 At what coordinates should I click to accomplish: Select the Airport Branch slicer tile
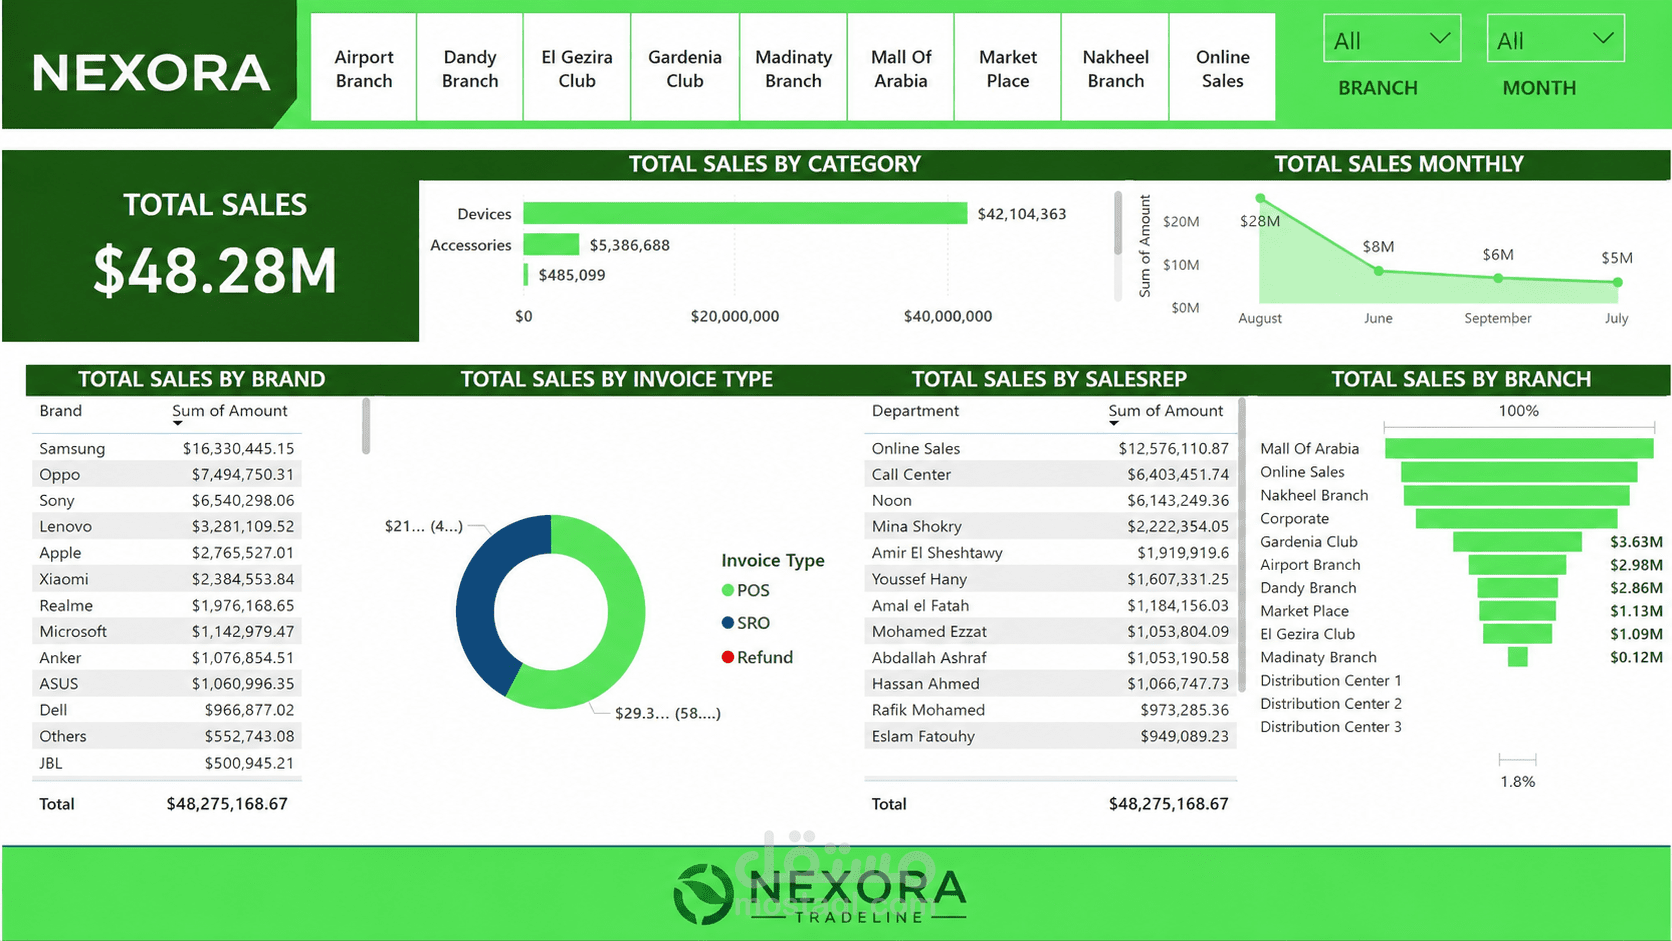(364, 67)
